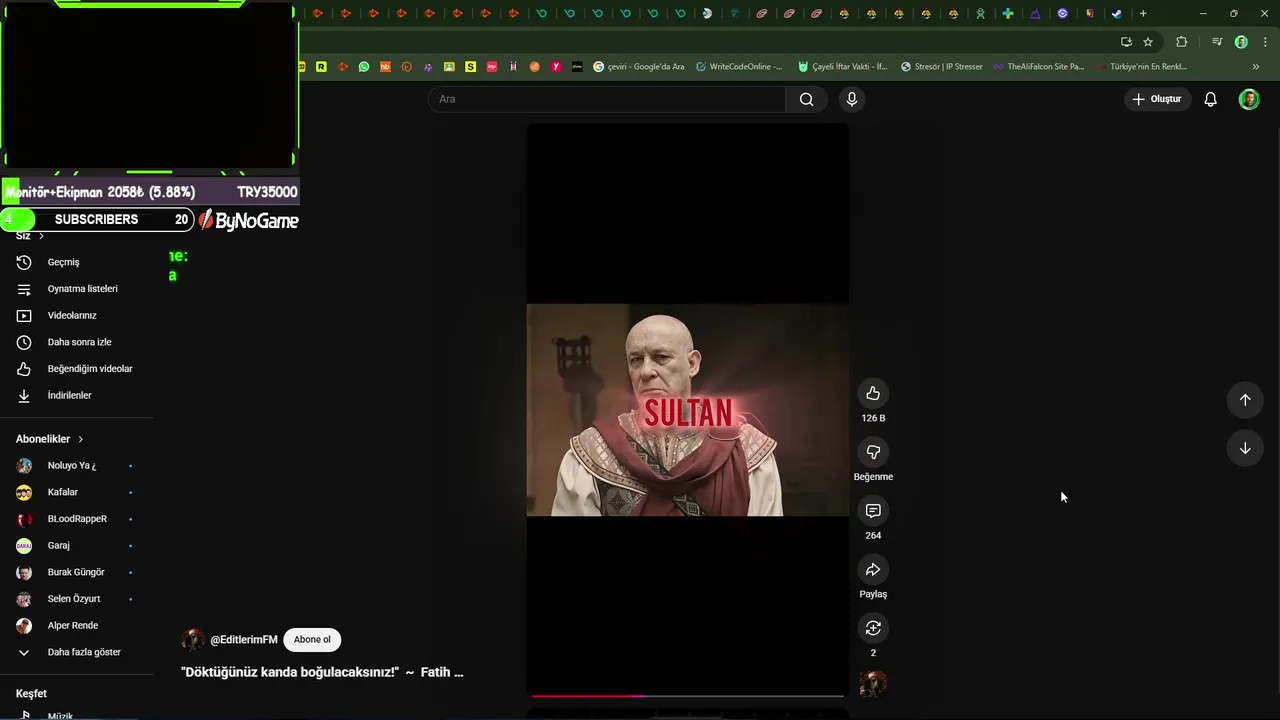Open Çayeli İftar Vakti bookmark
This screenshot has width=1280, height=720.
(x=842, y=67)
